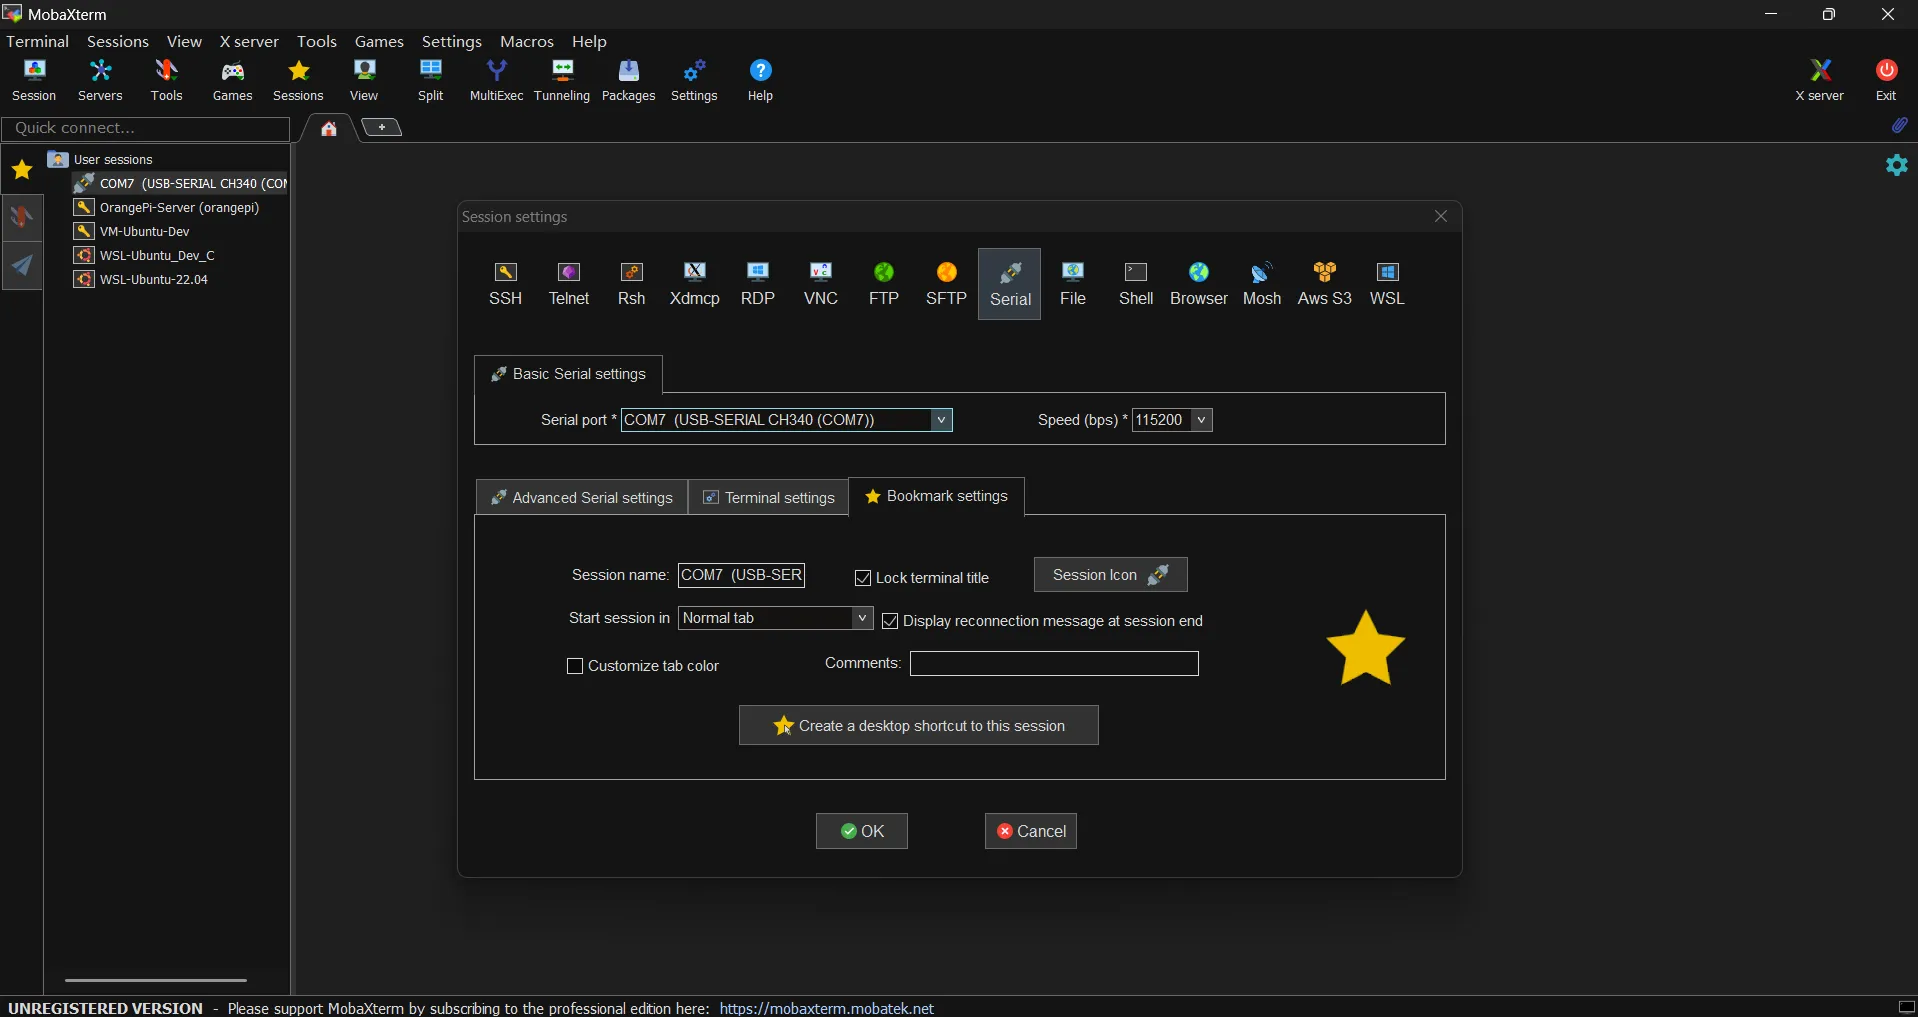Toggle Display reconnection message checkbox
The image size is (1918, 1017).
pos(890,621)
